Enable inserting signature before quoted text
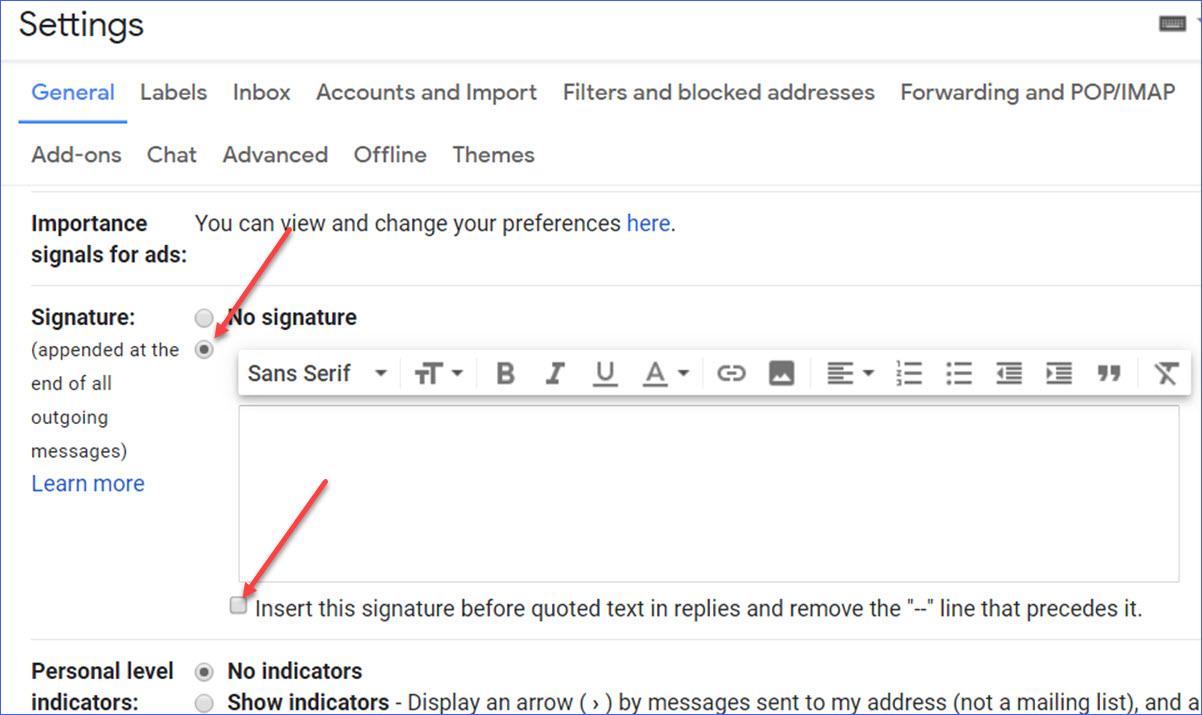The height and width of the screenshot is (715, 1202). click(x=238, y=605)
